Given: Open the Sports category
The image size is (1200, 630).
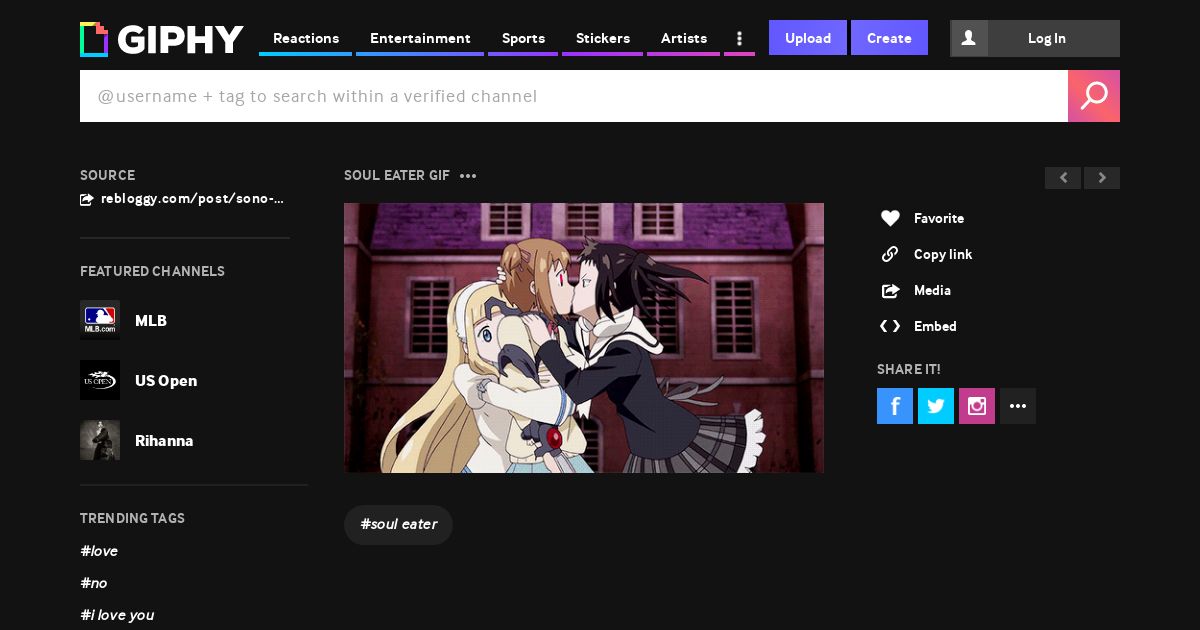Looking at the screenshot, I should click(523, 38).
